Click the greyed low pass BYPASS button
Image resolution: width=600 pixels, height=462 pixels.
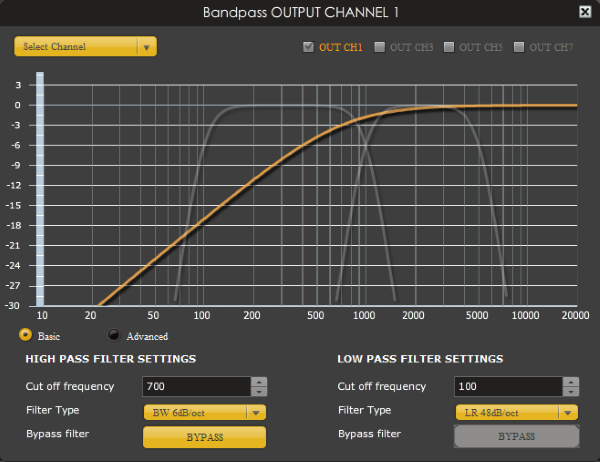pos(516,437)
